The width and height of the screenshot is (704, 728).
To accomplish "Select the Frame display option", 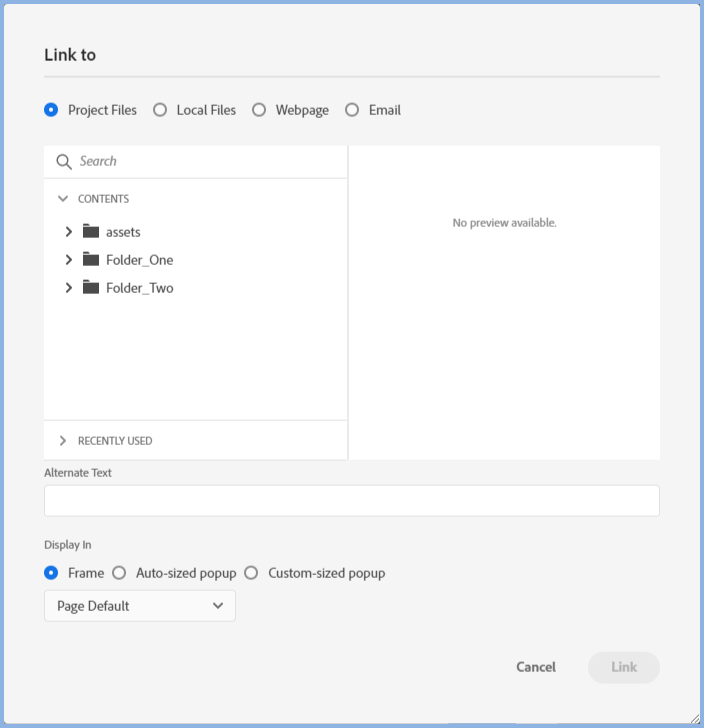I will 51,573.
